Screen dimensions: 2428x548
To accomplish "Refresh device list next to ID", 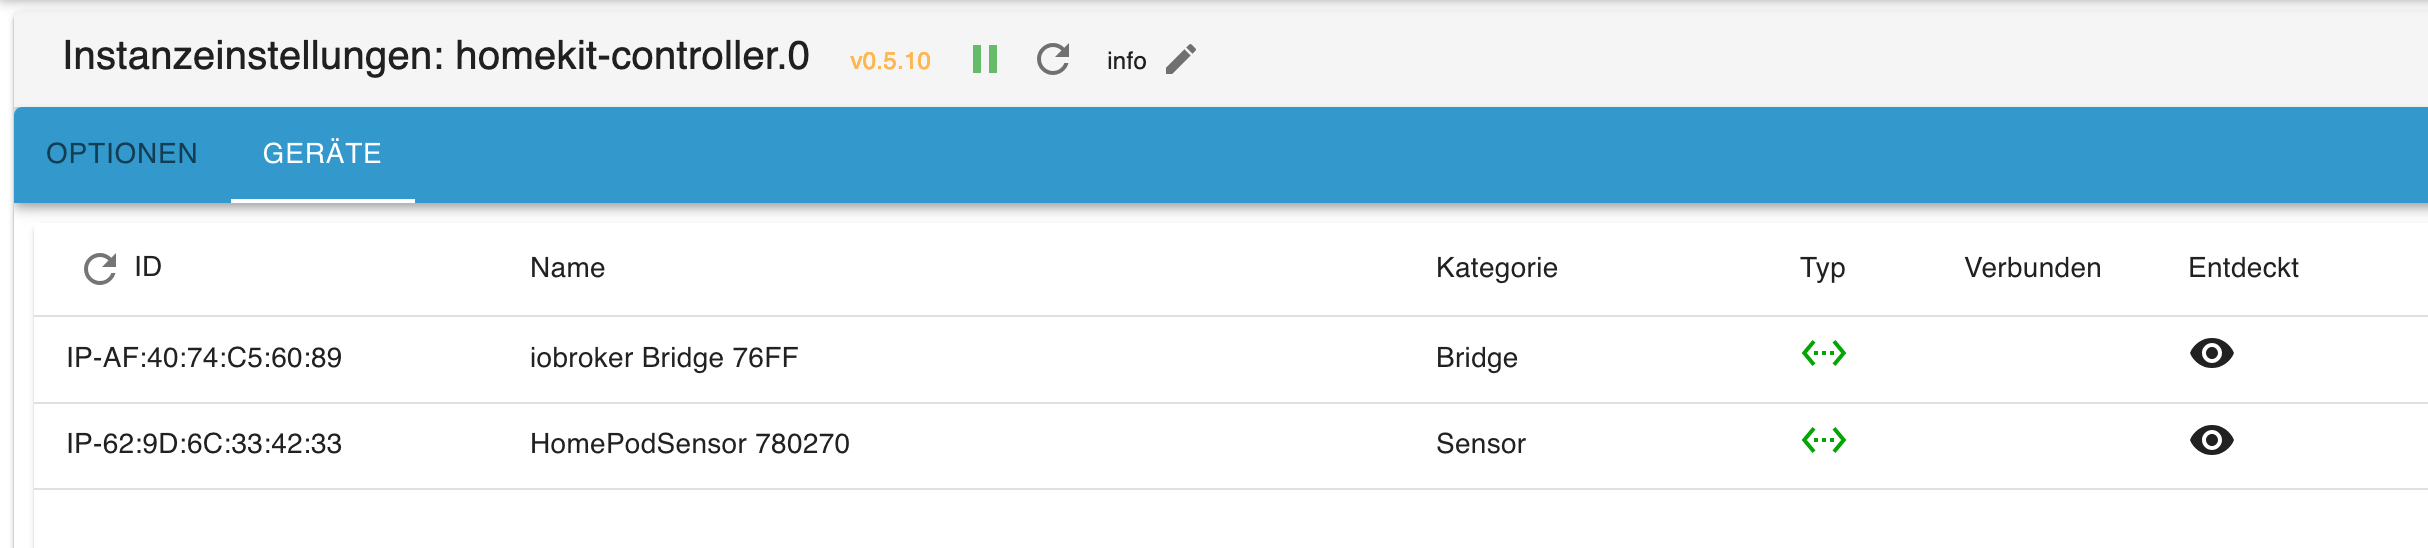I will (100, 268).
